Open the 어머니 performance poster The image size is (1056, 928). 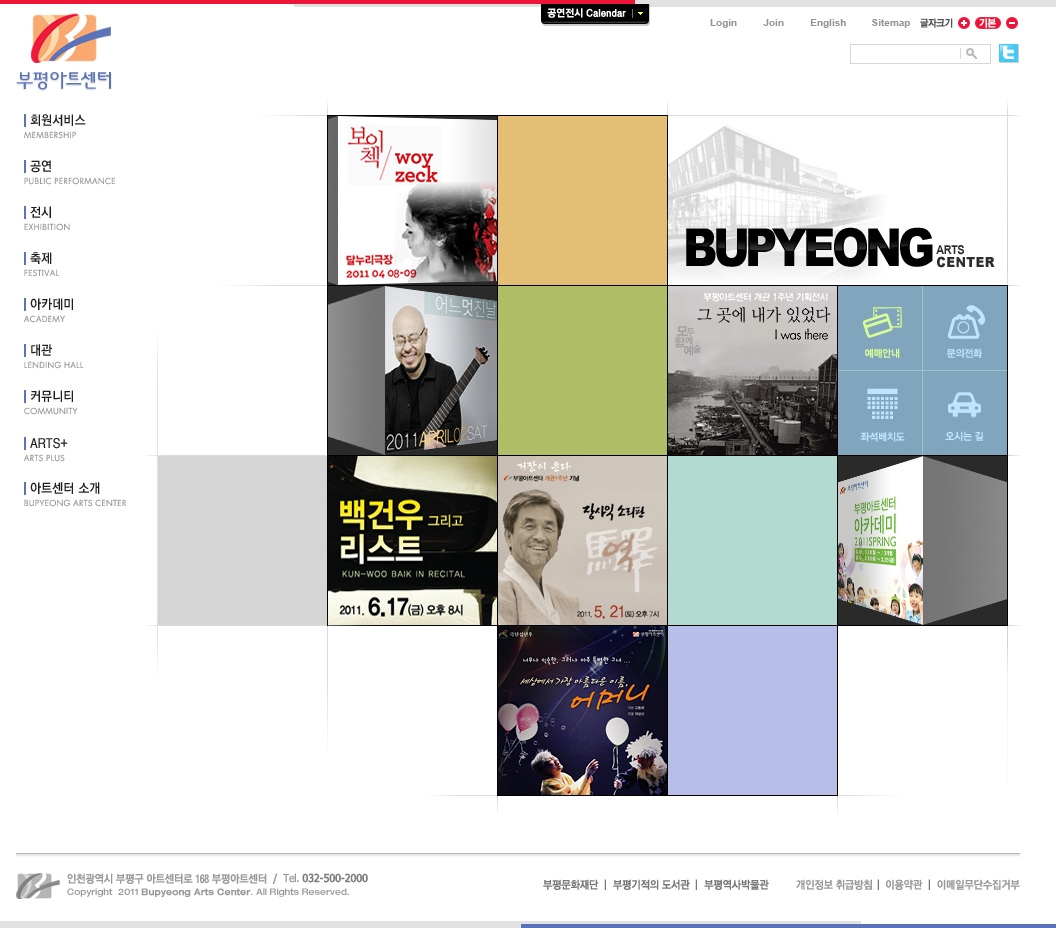point(583,710)
